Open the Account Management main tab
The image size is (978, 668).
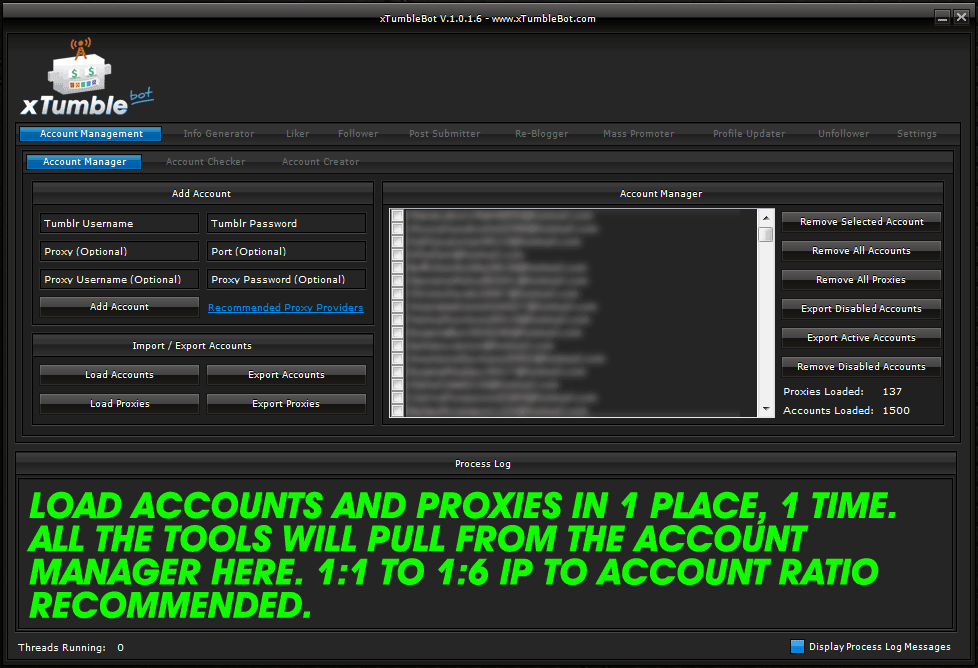pos(91,133)
